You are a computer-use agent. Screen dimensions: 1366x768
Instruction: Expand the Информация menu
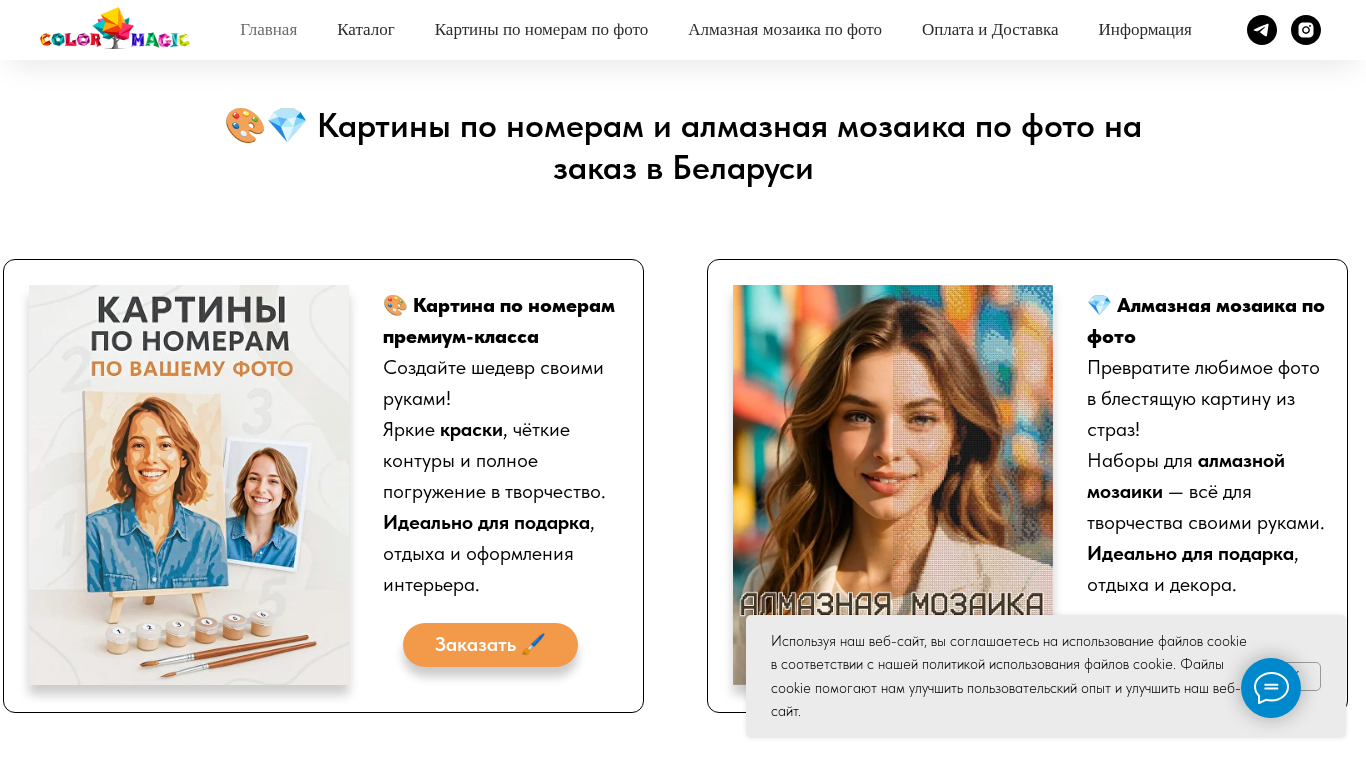[x=1145, y=30]
